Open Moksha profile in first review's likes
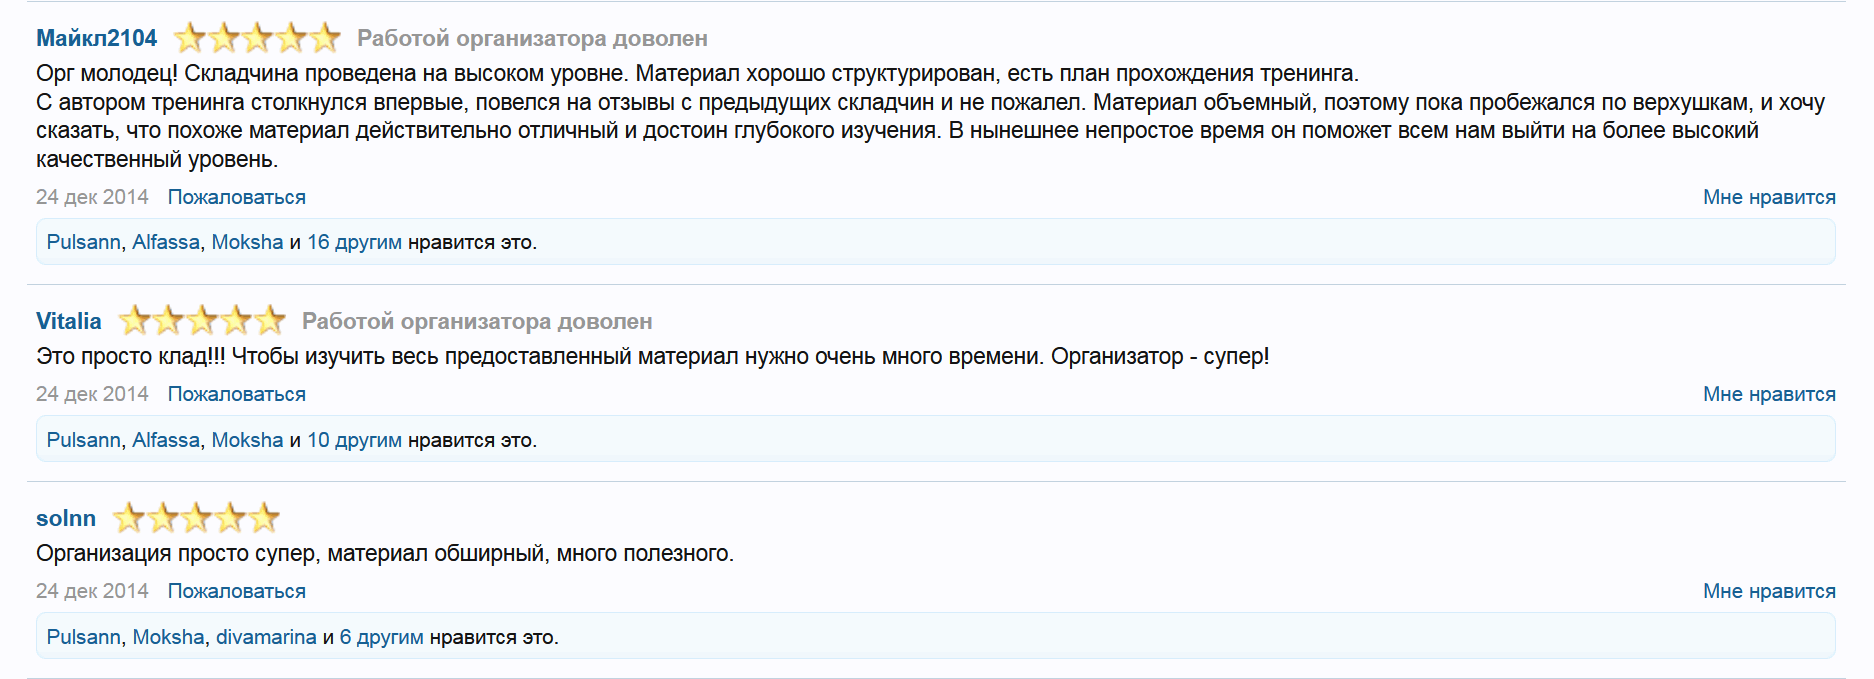 click(247, 242)
